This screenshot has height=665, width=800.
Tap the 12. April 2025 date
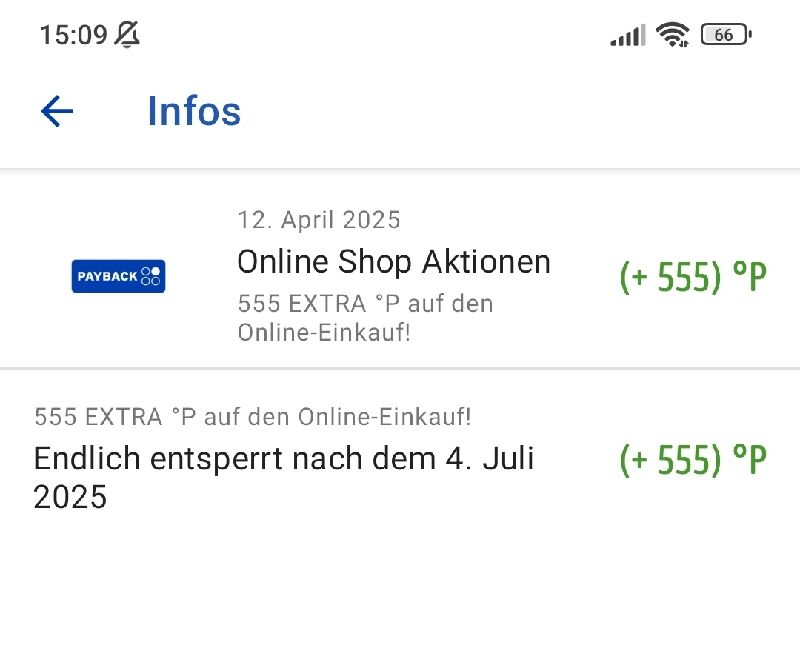click(x=319, y=220)
